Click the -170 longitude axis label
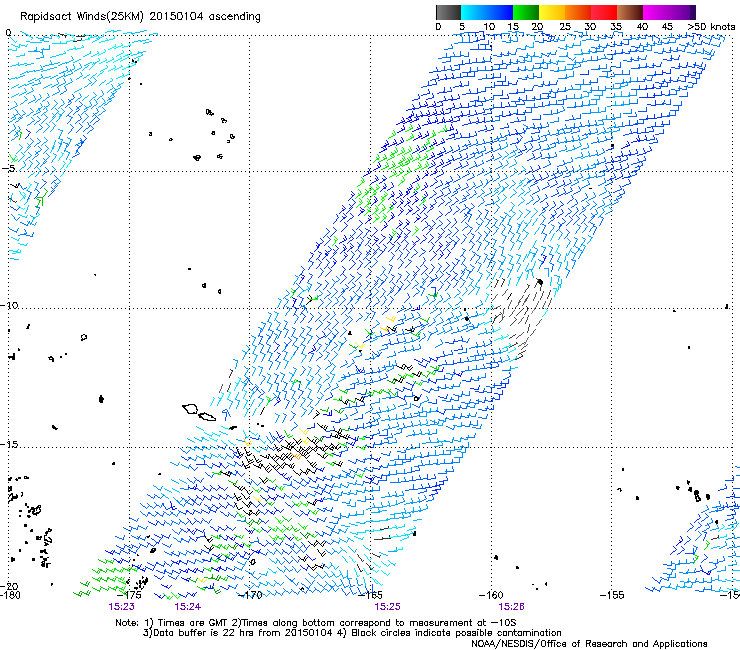Image resolution: width=740 pixels, height=650 pixels. (250, 595)
